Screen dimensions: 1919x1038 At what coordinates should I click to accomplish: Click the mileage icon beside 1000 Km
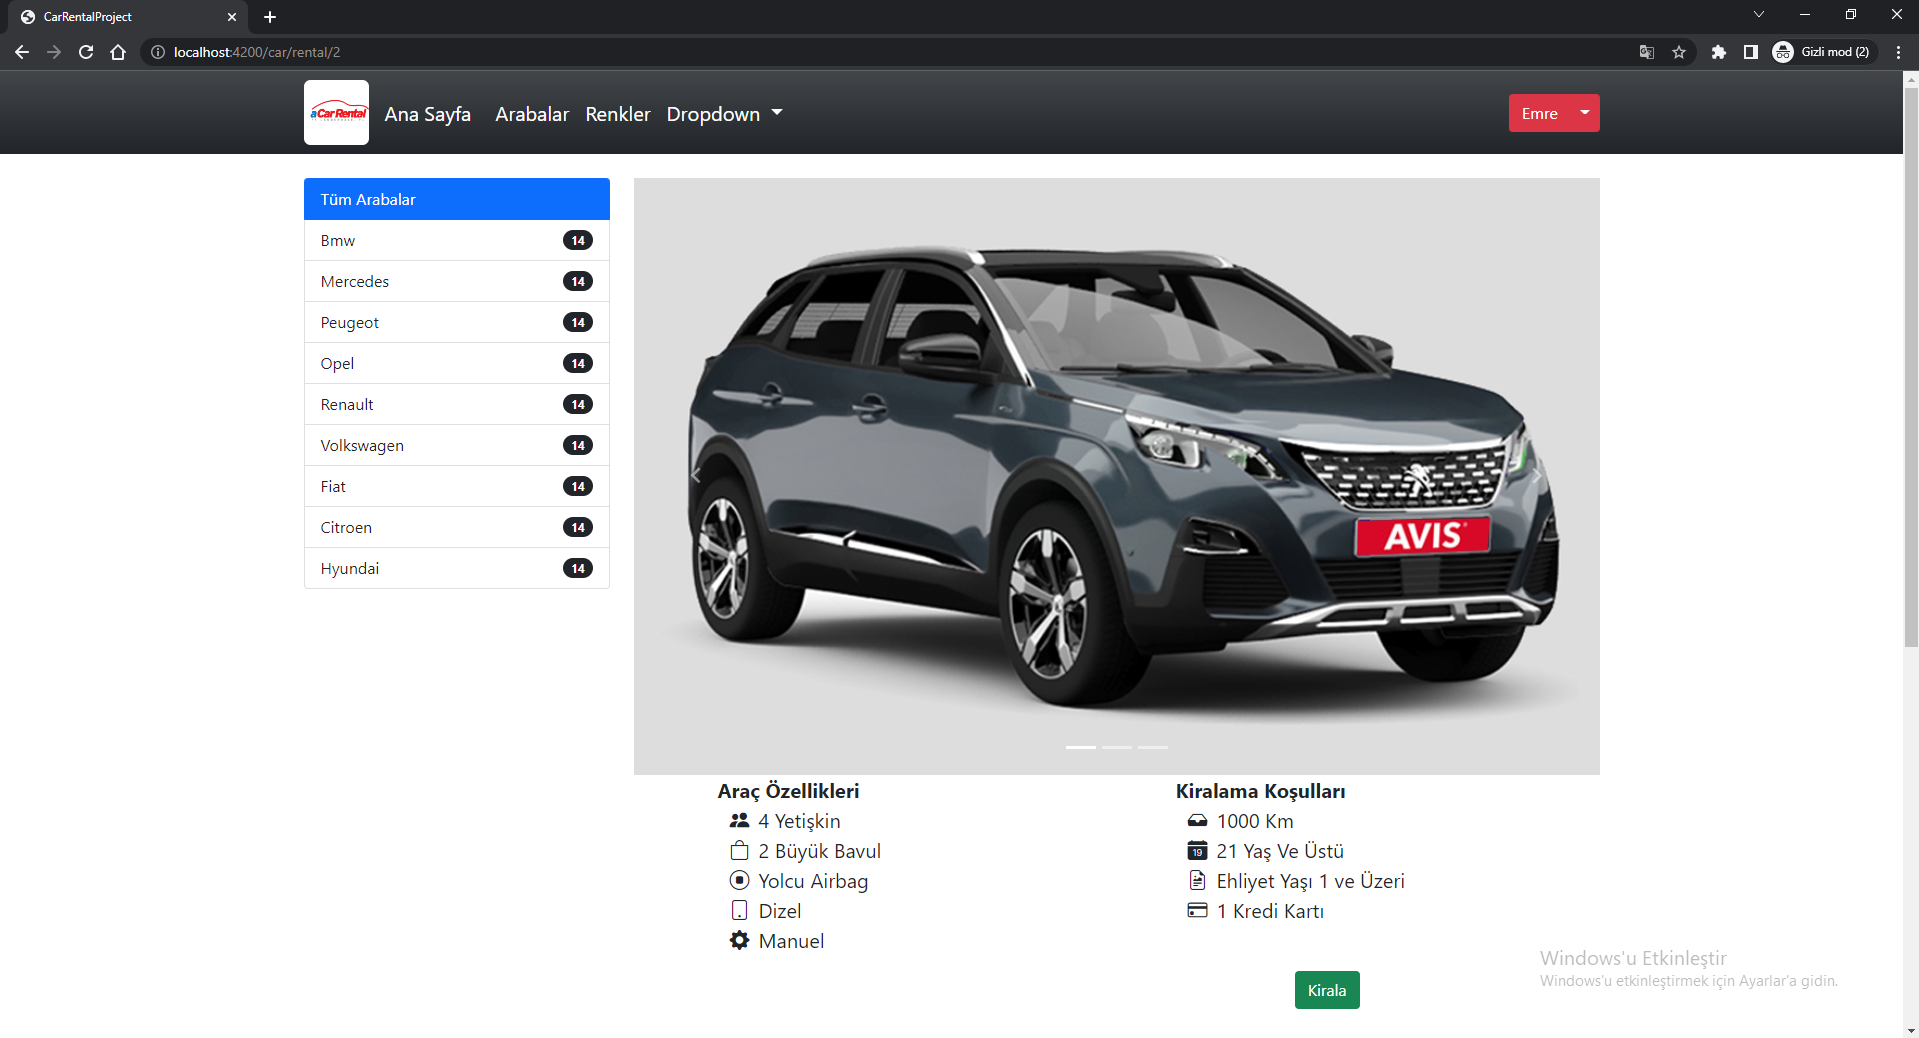click(x=1197, y=820)
